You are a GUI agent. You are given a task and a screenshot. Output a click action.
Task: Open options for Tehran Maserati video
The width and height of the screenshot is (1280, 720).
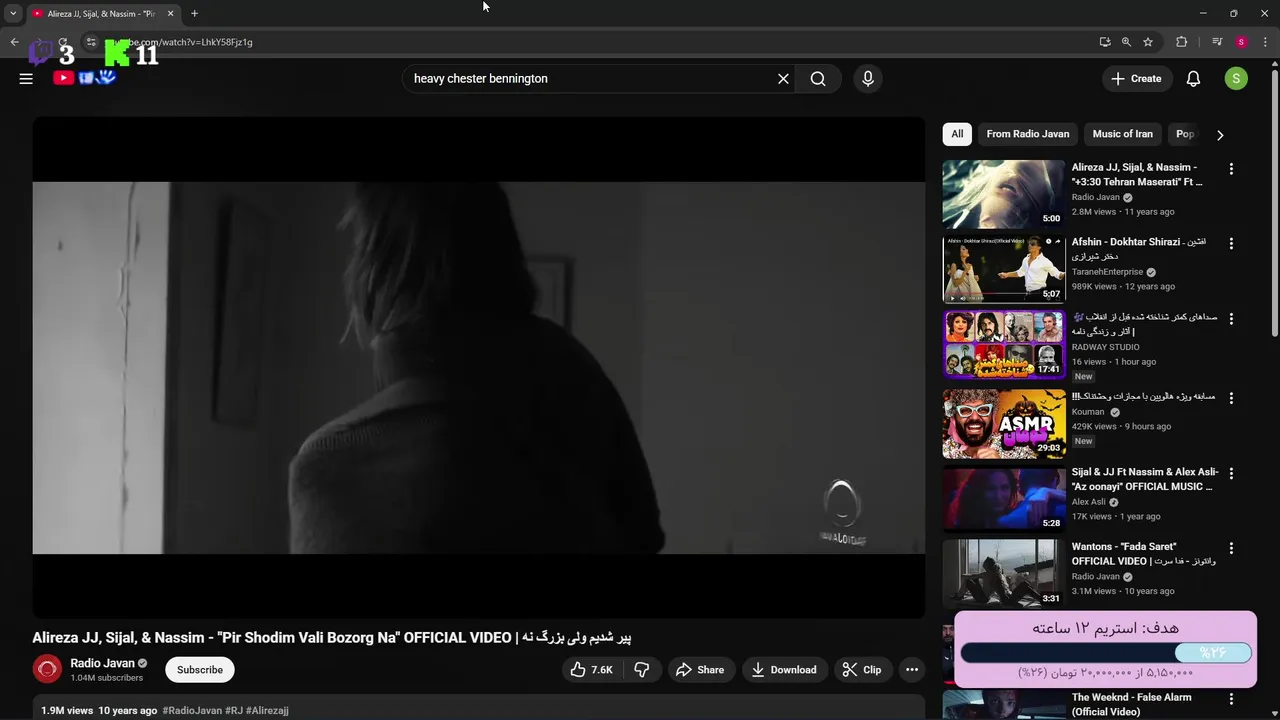(1231, 169)
